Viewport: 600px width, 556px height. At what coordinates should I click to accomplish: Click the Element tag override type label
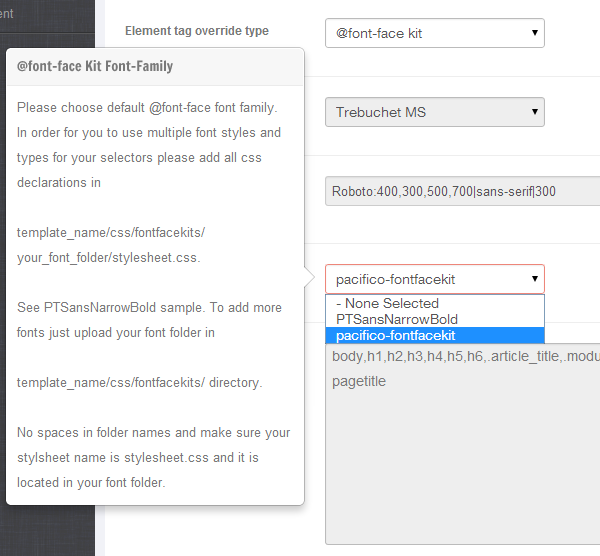(x=197, y=31)
